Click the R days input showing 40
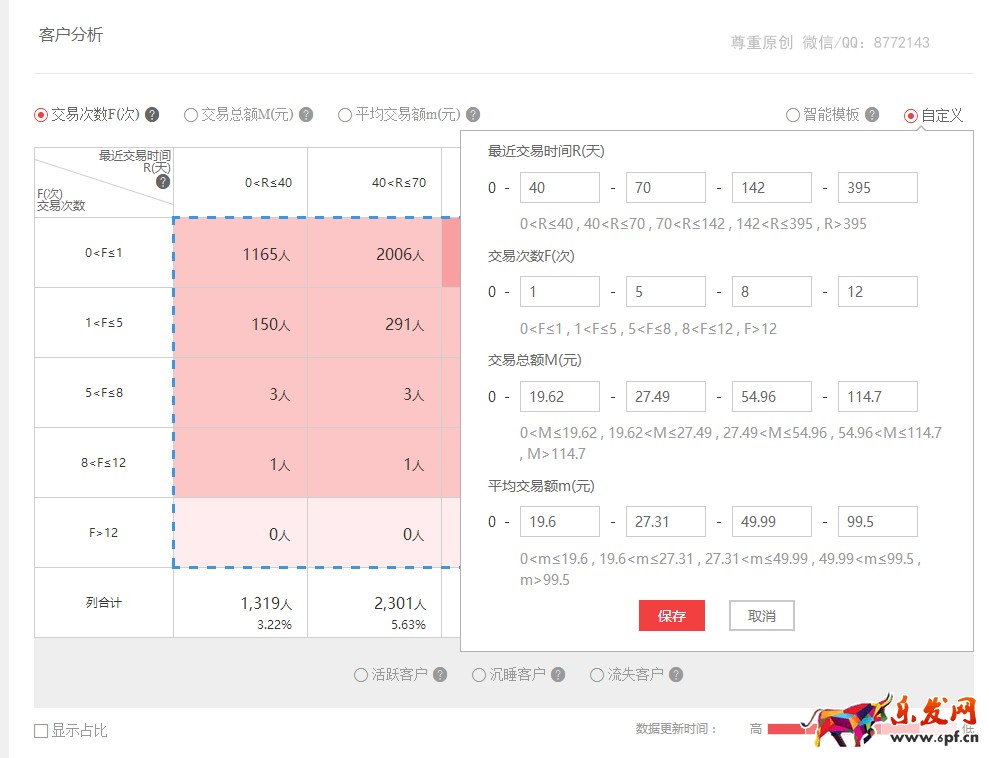The height and width of the screenshot is (758, 989). [x=559, y=188]
